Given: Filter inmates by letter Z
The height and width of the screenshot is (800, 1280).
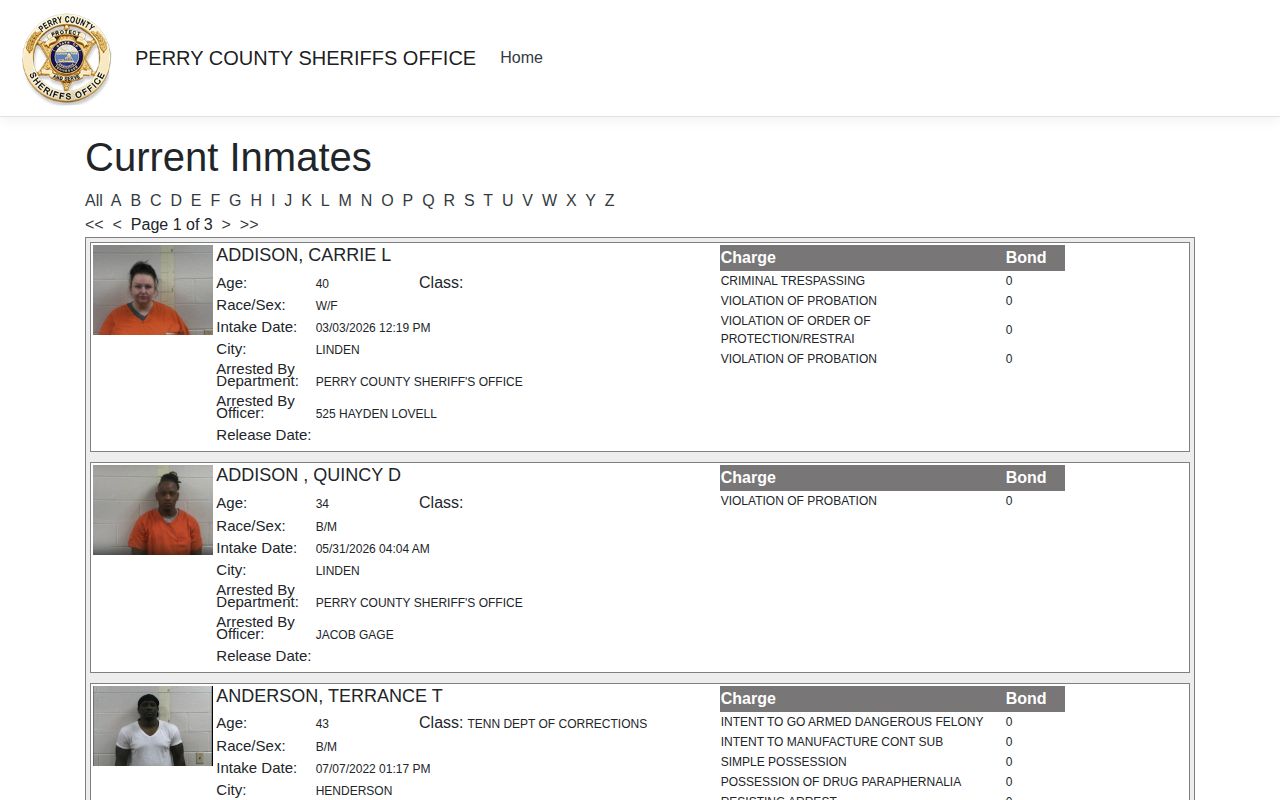Looking at the screenshot, I should (609, 200).
